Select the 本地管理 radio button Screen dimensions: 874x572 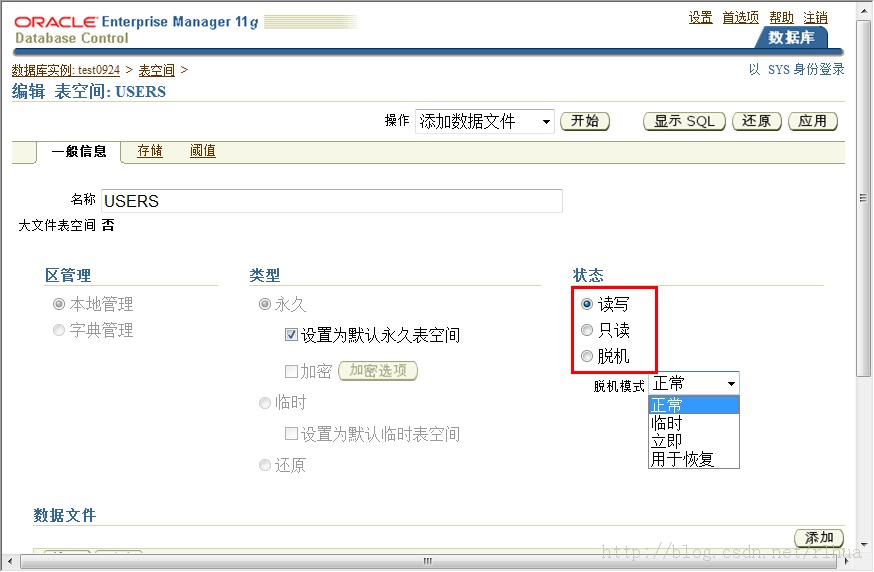pos(59,304)
